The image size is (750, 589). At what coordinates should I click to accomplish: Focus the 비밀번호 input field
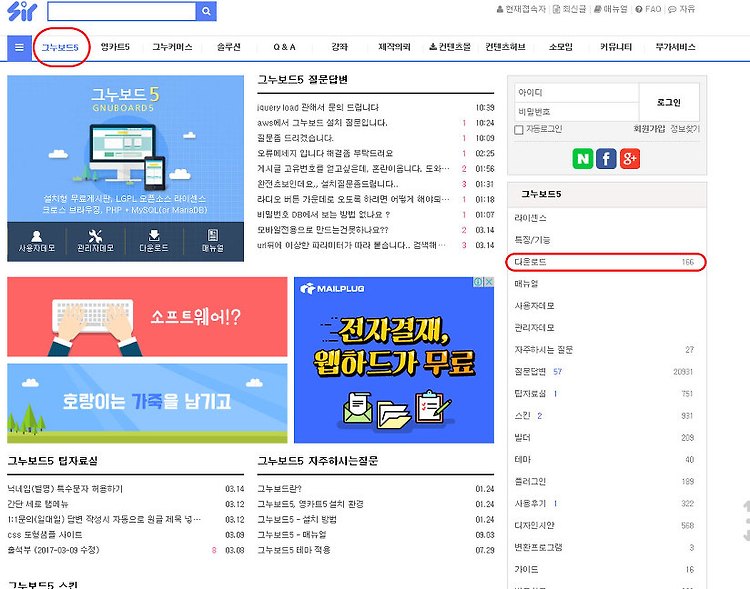(576, 112)
